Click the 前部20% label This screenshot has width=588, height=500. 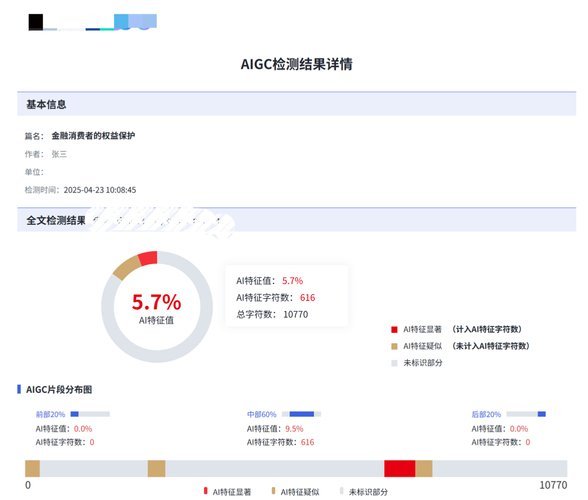coord(50,414)
